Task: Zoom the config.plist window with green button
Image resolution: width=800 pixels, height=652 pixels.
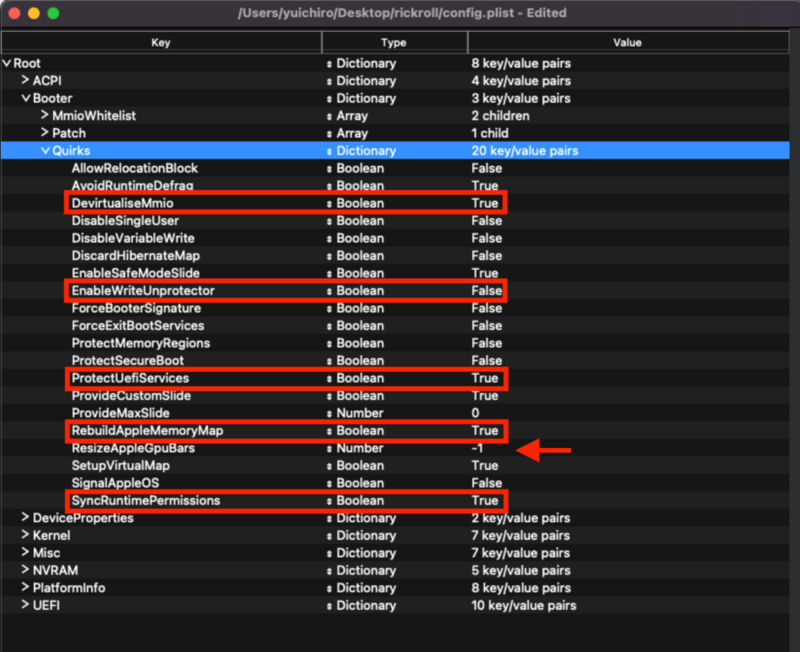Action: pos(53,13)
